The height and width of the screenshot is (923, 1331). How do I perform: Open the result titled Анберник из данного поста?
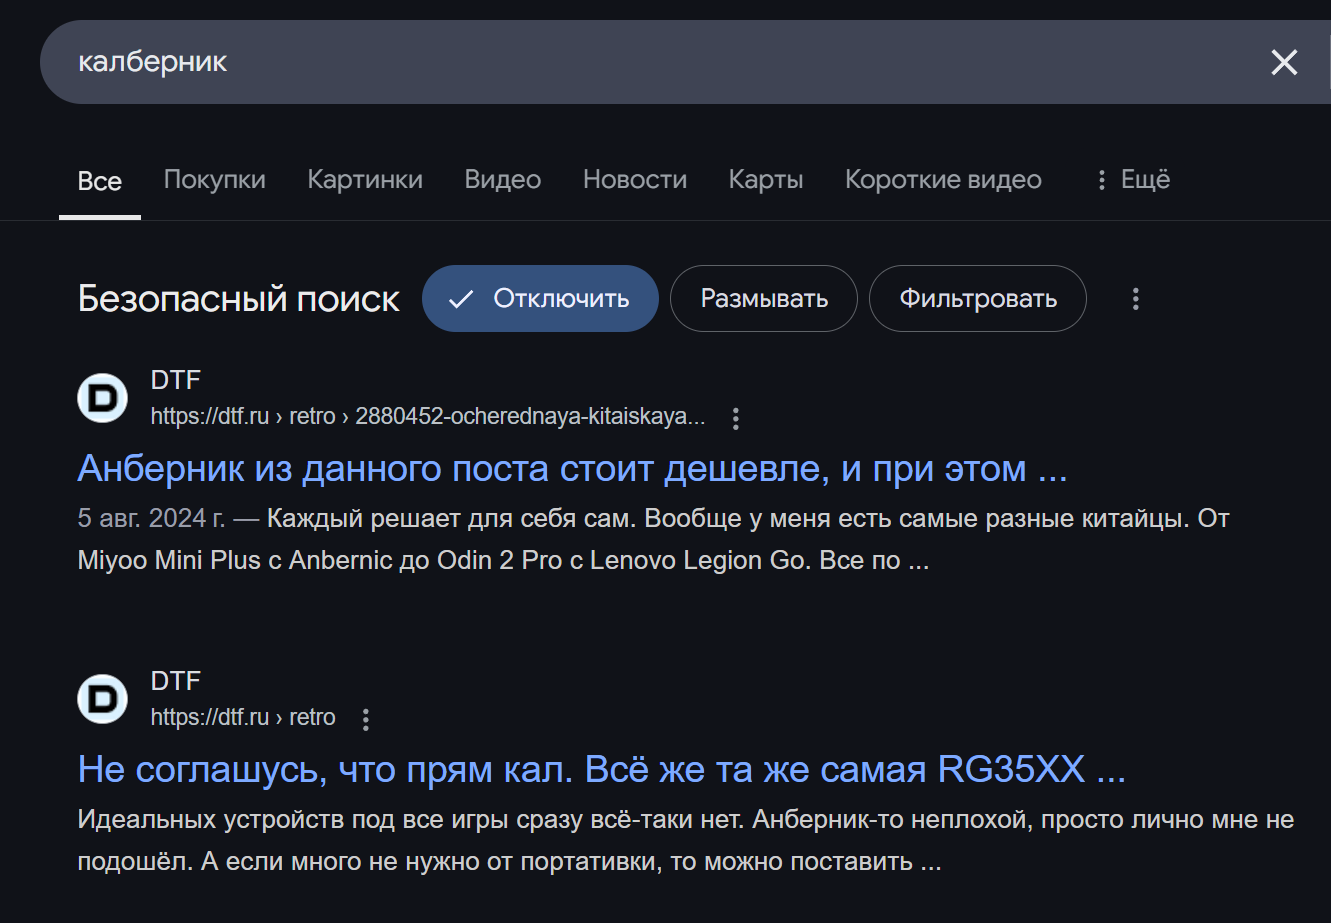coord(573,468)
